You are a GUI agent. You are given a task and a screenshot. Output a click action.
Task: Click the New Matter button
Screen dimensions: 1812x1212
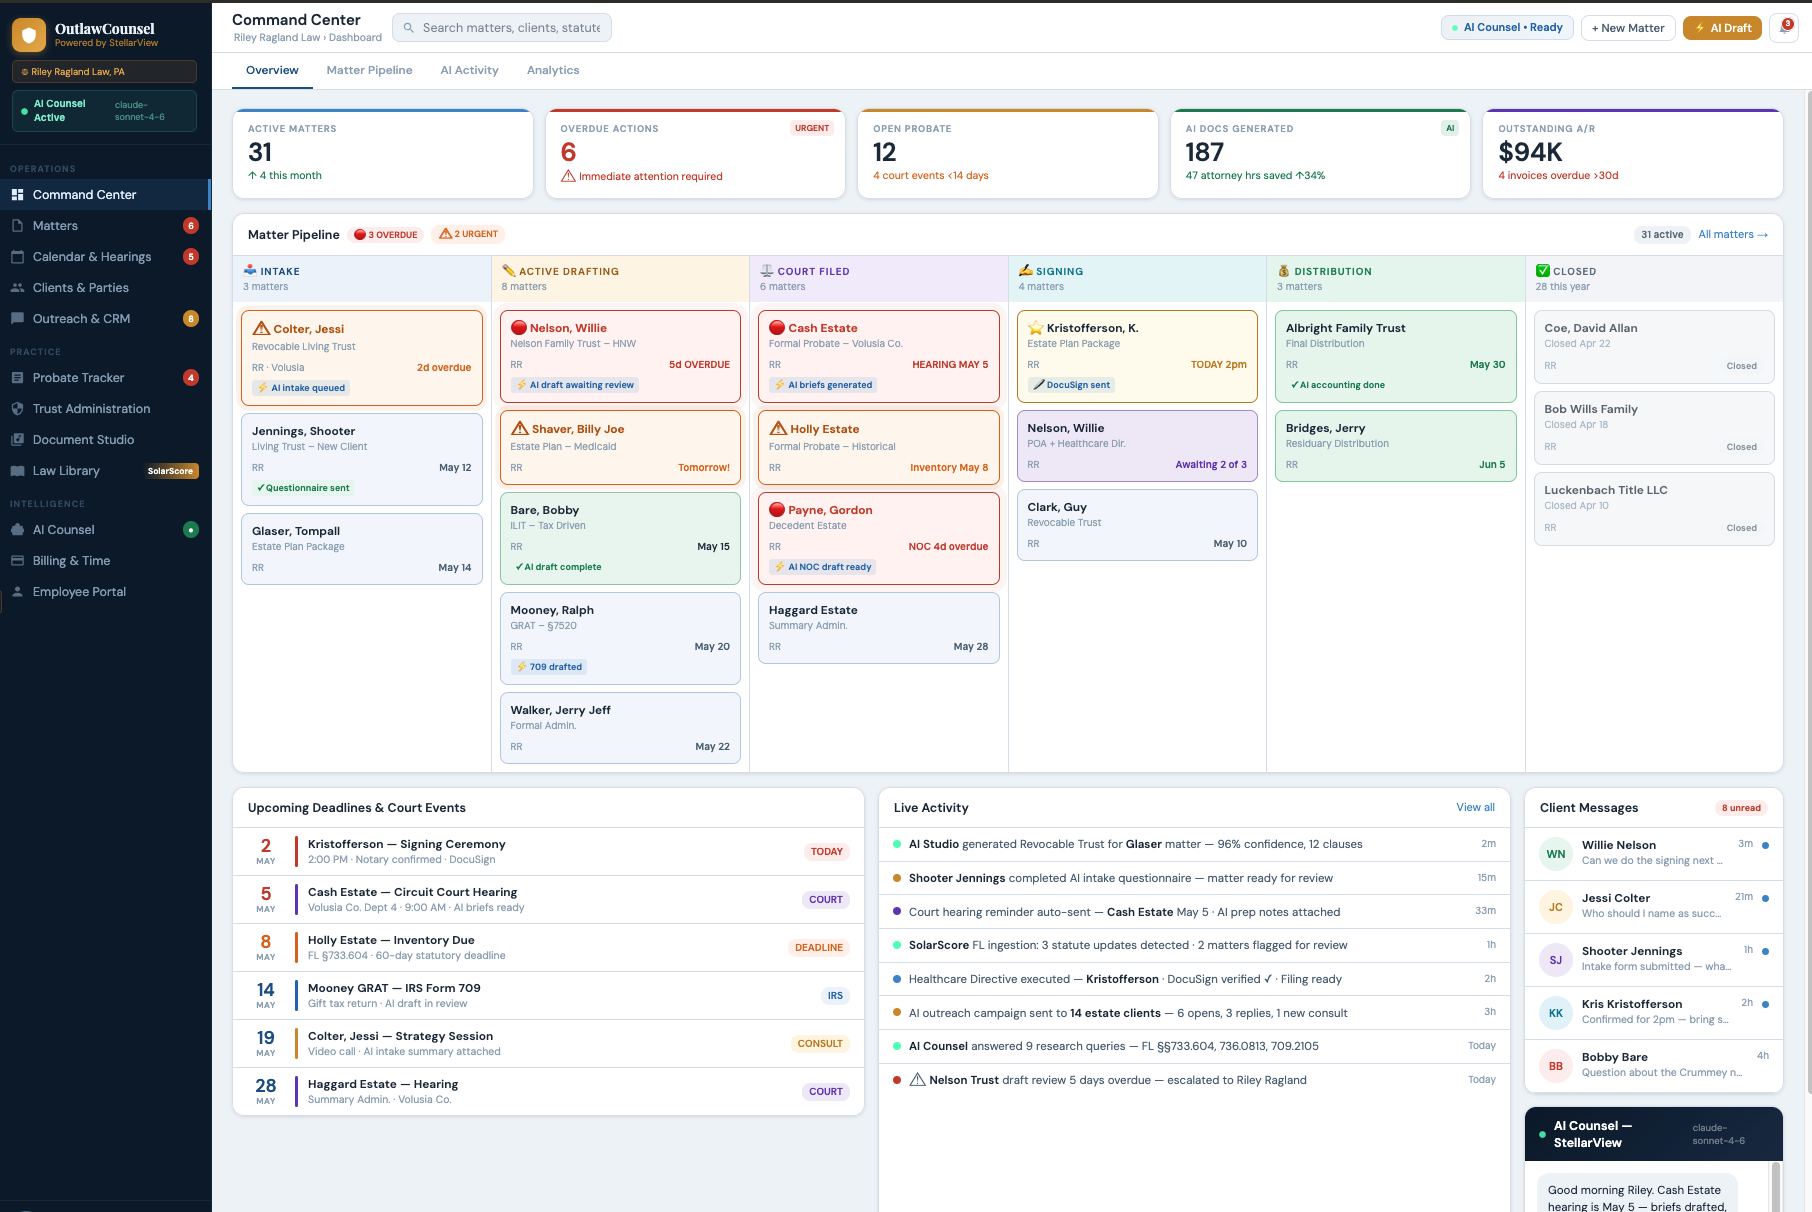(x=1627, y=28)
